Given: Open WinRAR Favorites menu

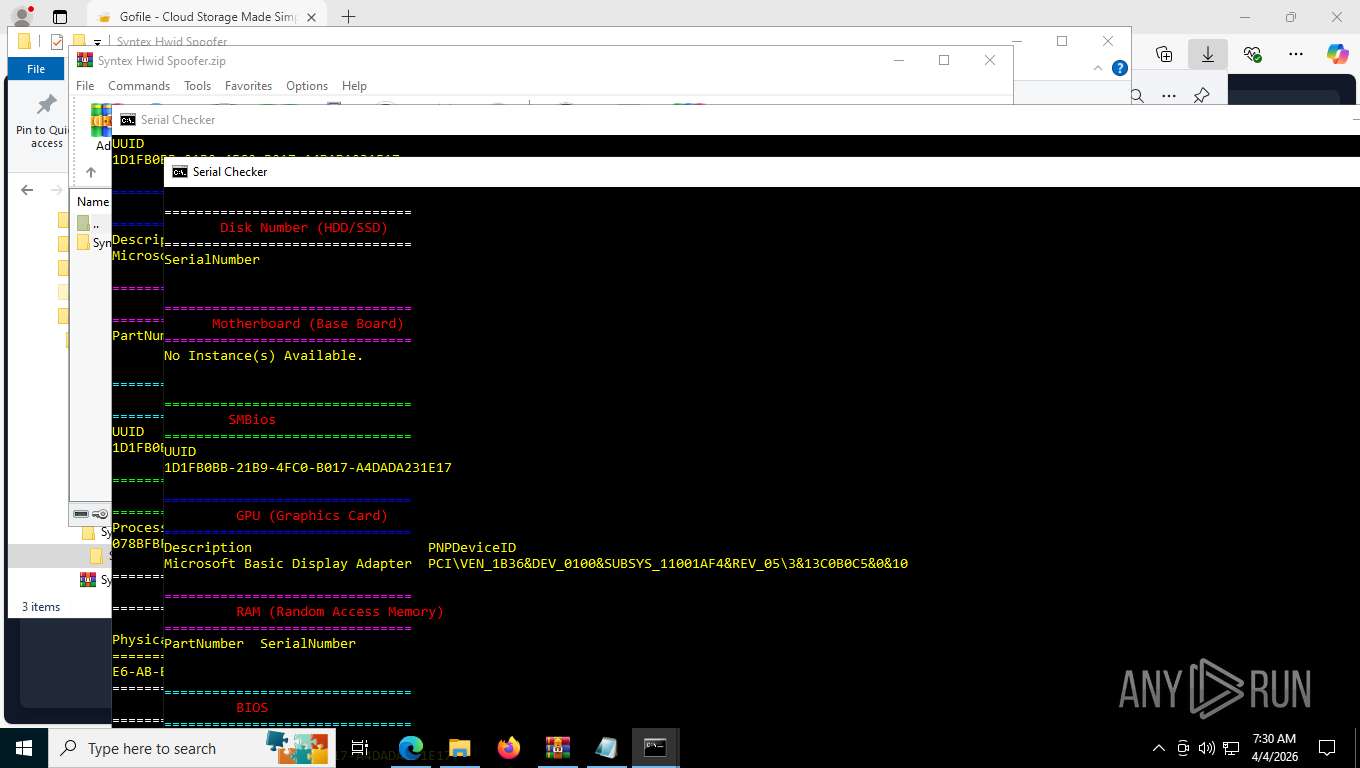Looking at the screenshot, I should coord(248,86).
